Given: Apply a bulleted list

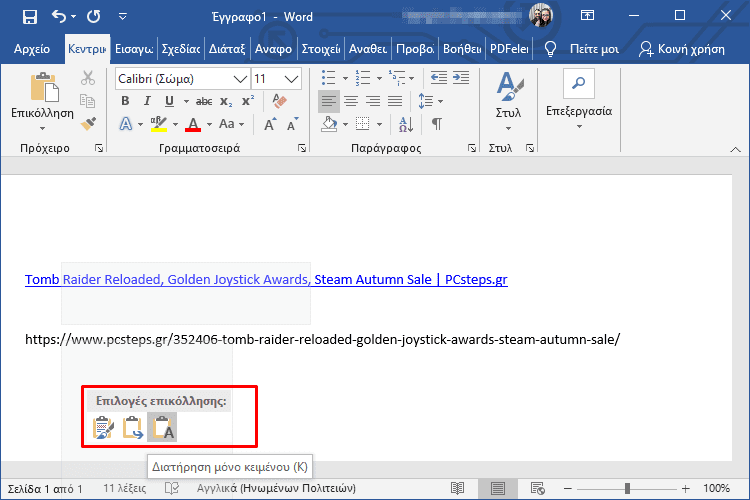Looking at the screenshot, I should tap(329, 78).
